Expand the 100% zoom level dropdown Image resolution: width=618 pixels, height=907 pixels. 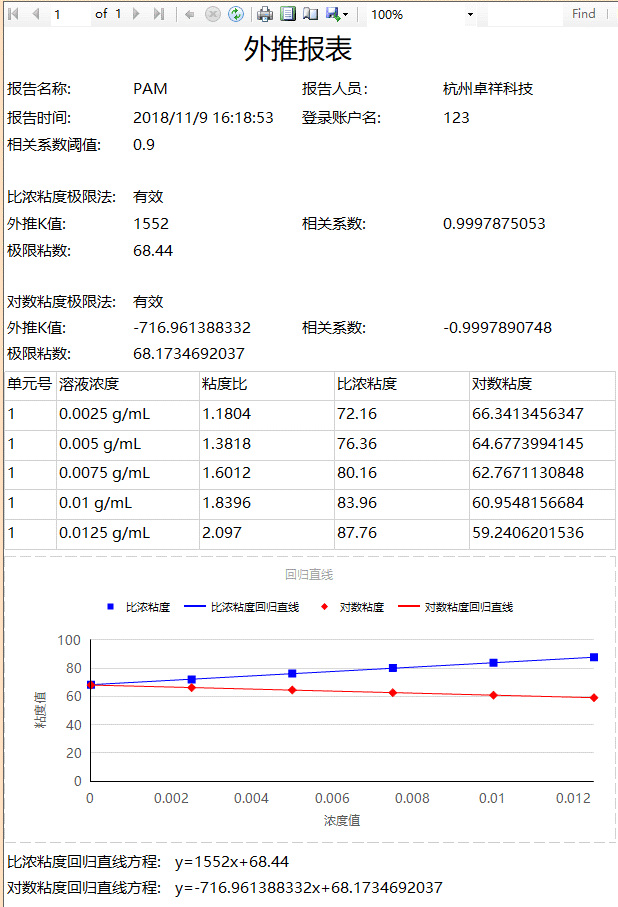click(471, 15)
